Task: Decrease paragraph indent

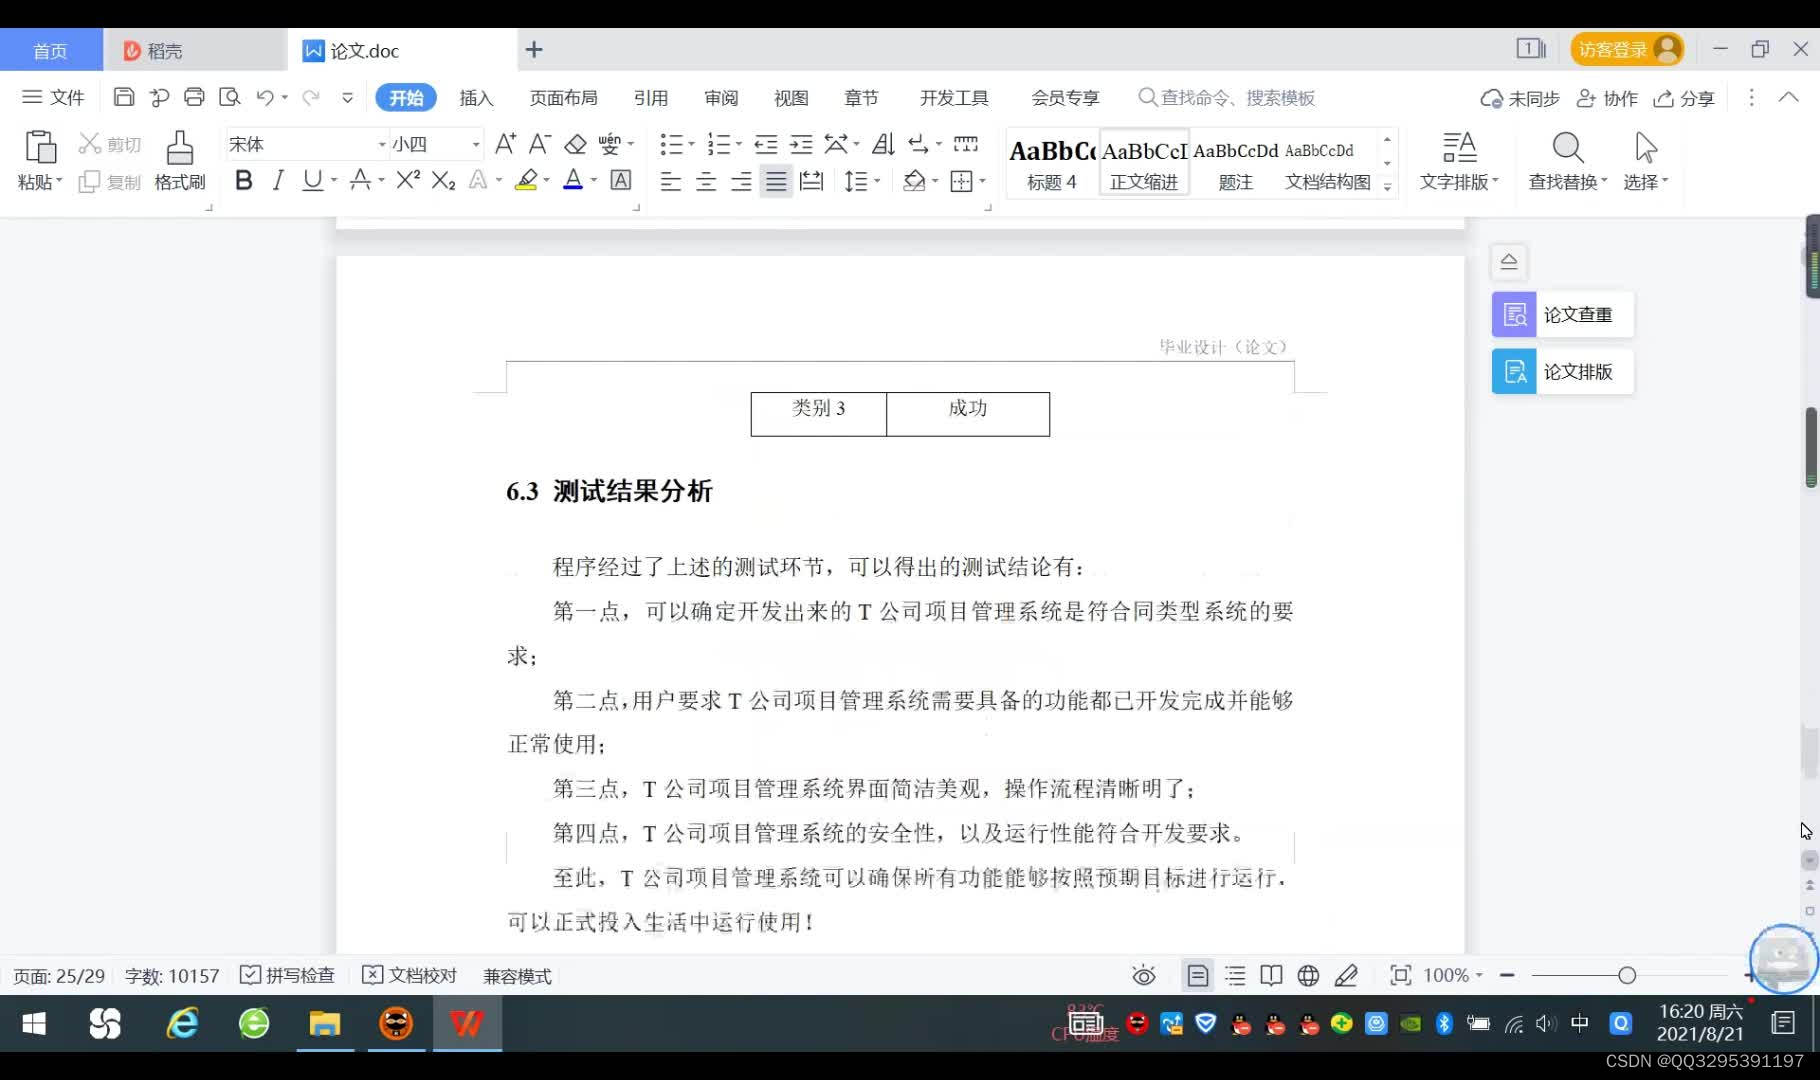Action: tap(766, 144)
